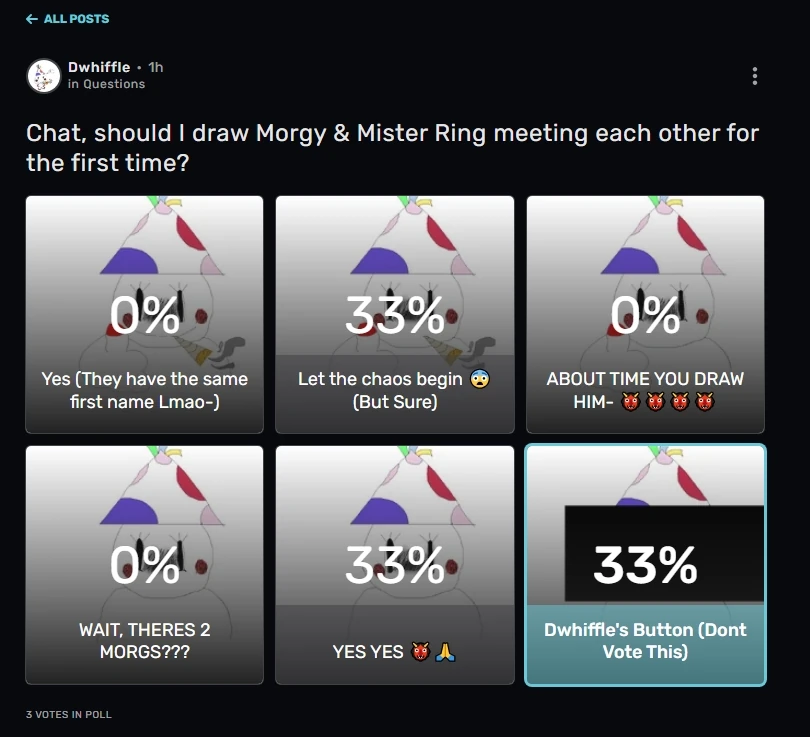Choose the "WAIT, THERES 2 MORGS???" poll option
This screenshot has height=737, width=810.
pyautogui.click(x=144, y=641)
